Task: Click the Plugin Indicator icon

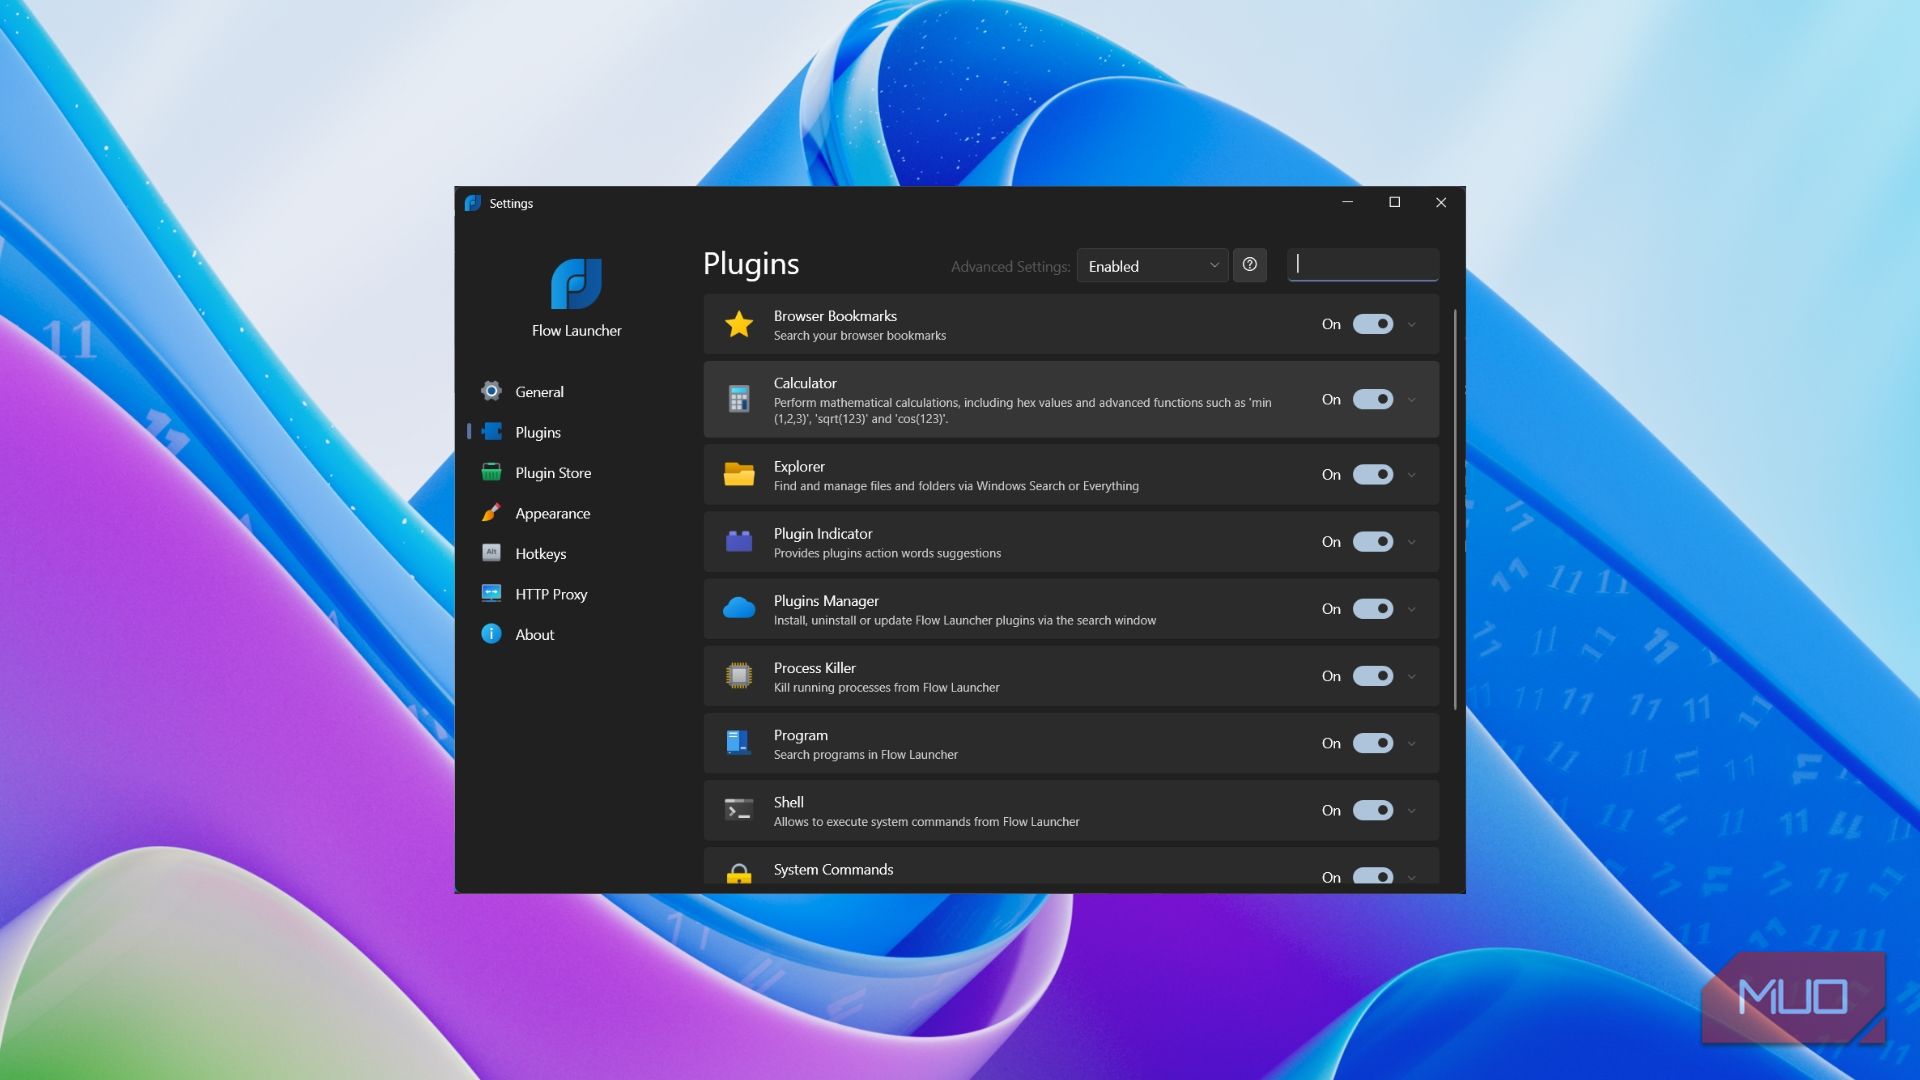Action: pyautogui.click(x=739, y=541)
